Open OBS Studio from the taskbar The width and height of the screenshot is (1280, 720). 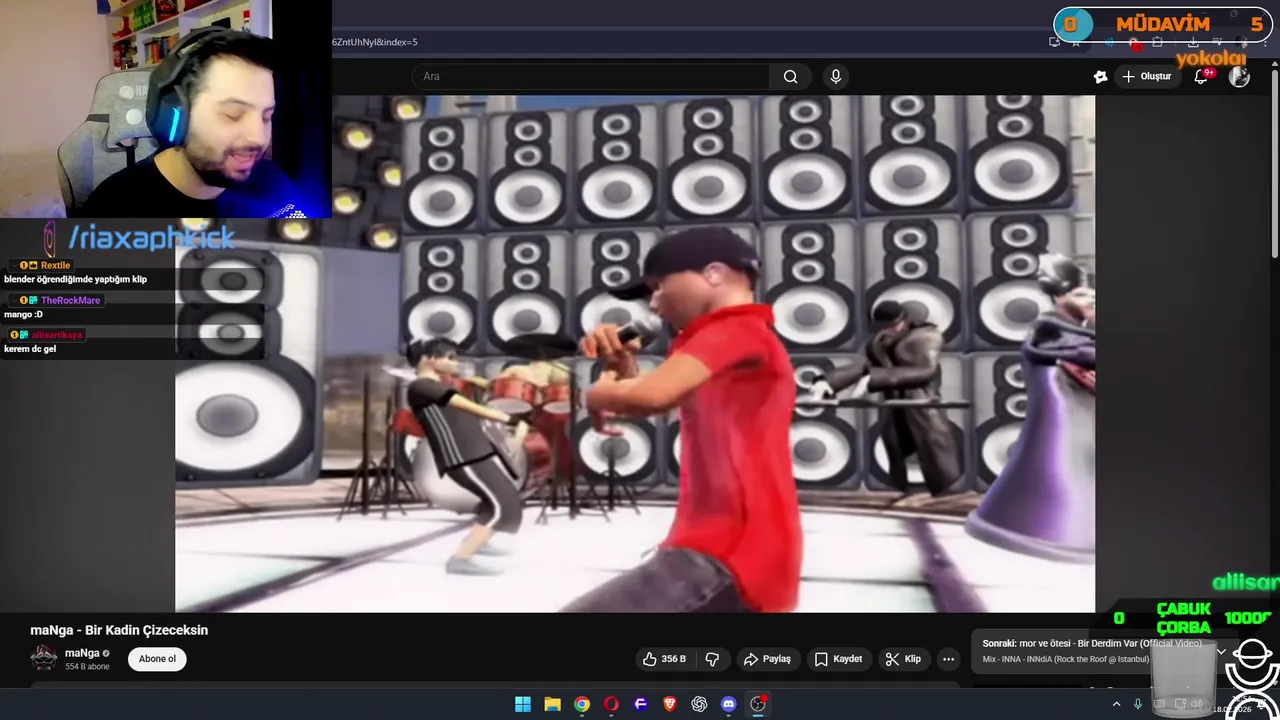point(758,704)
